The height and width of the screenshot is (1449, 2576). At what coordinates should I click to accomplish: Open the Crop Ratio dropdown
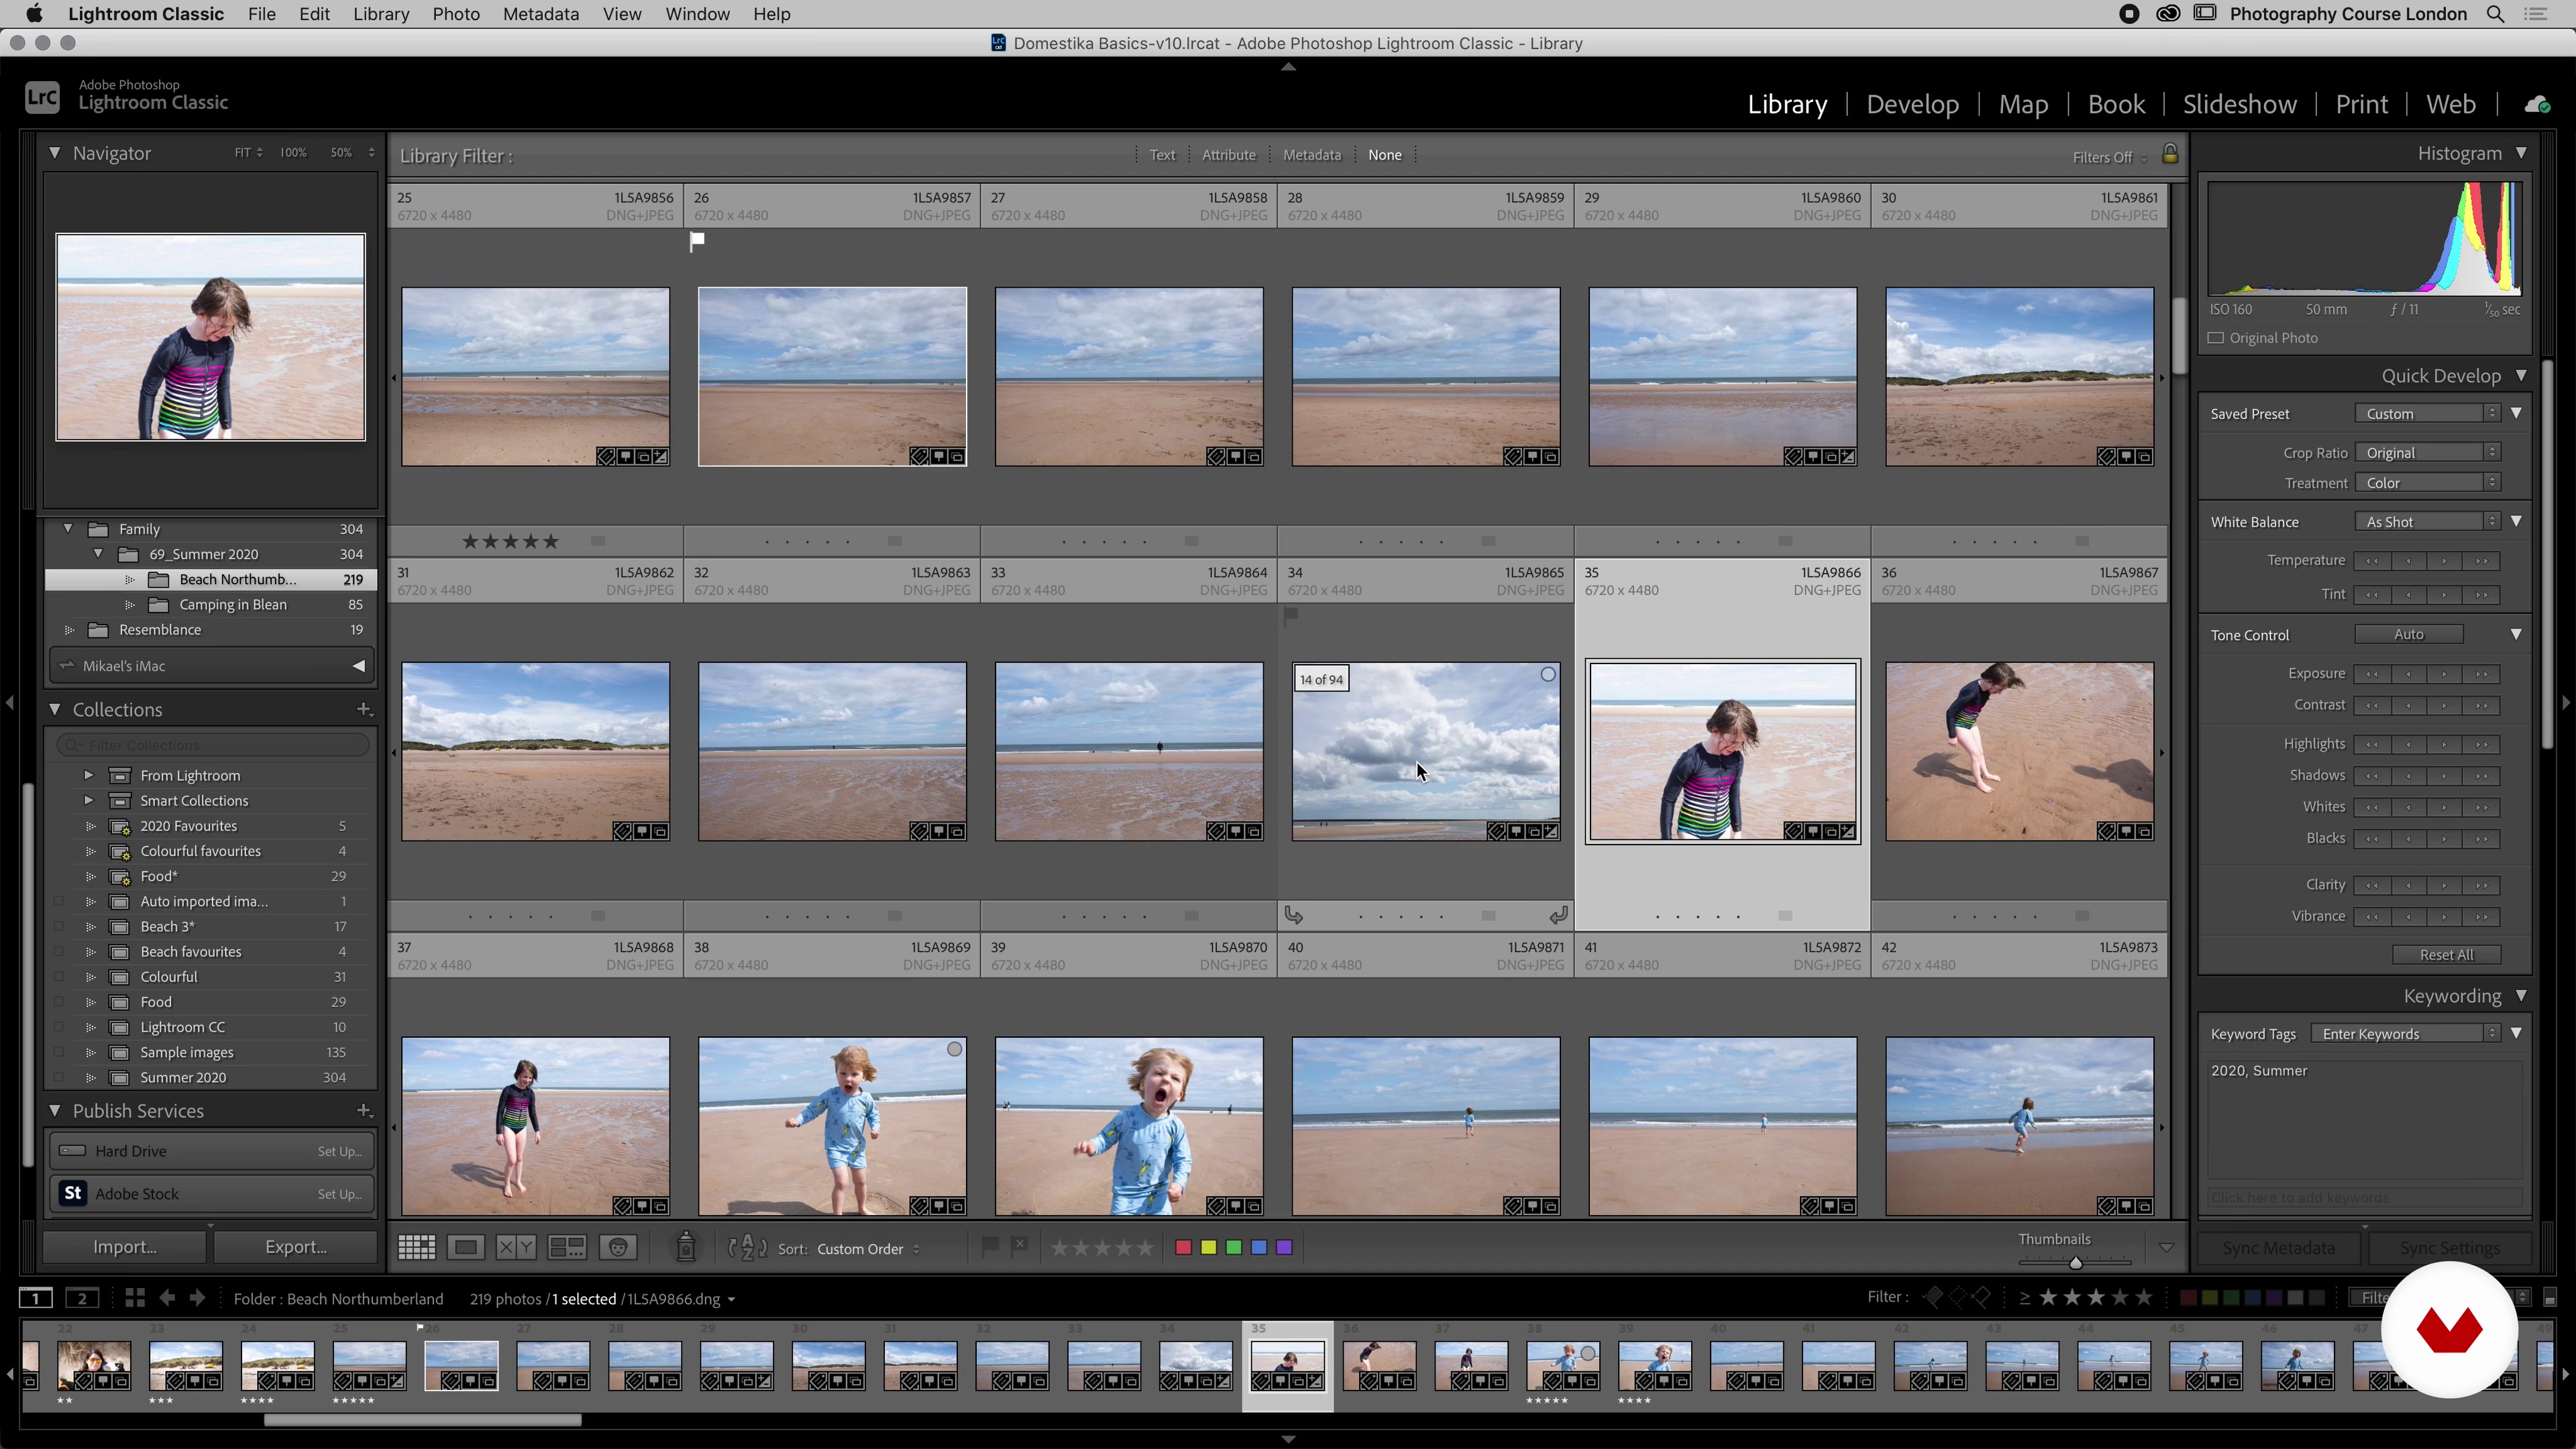(2427, 452)
